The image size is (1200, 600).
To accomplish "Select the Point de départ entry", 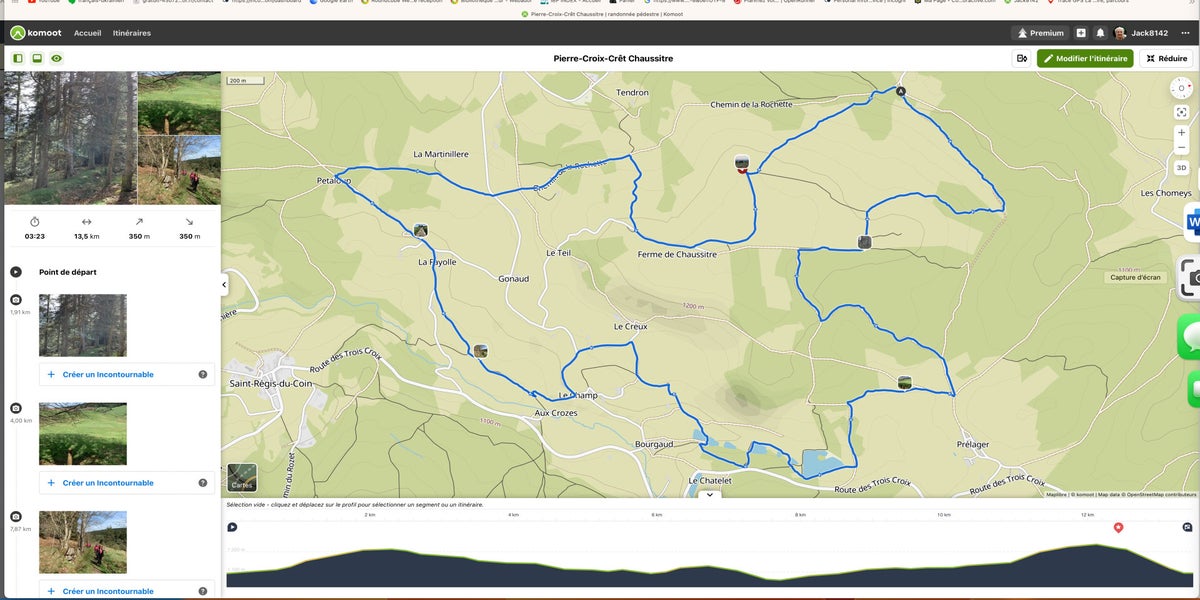I will click(68, 272).
